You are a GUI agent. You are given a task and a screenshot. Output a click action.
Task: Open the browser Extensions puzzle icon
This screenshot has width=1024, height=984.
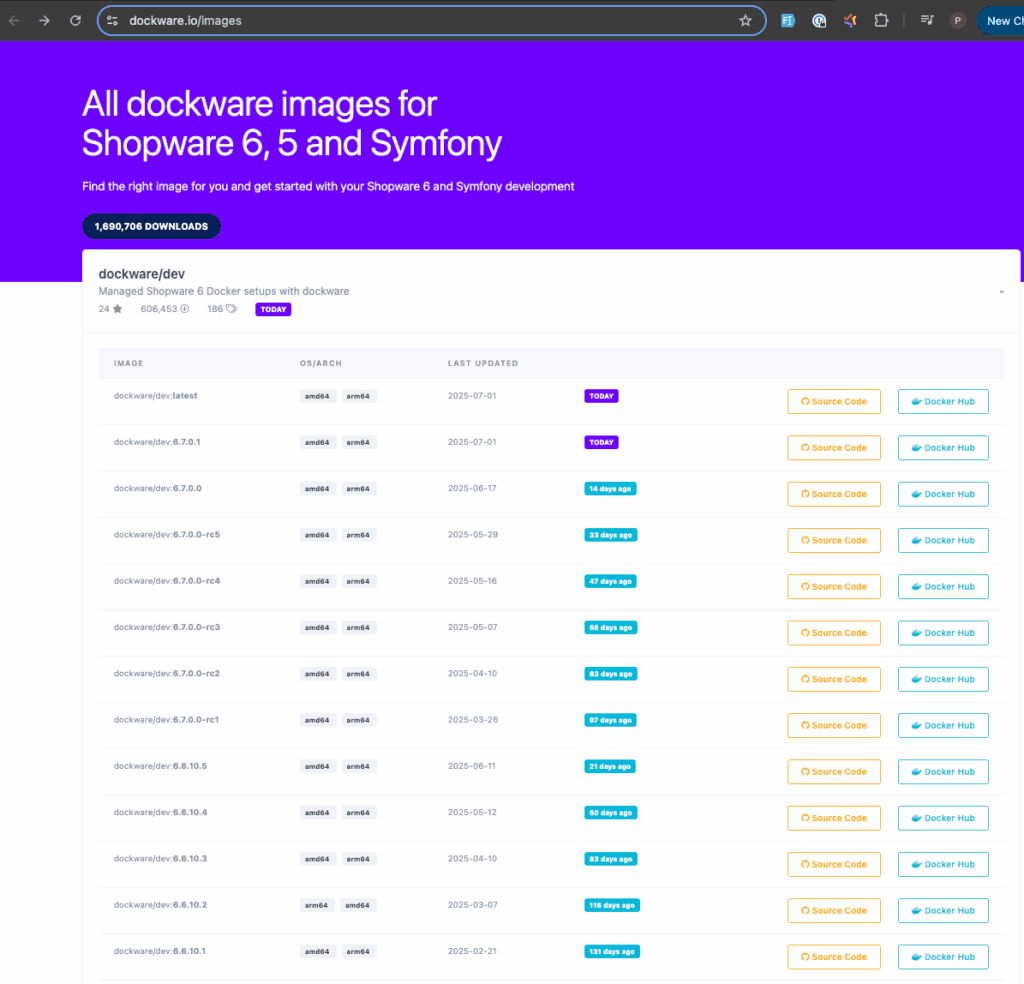pyautogui.click(x=881, y=20)
